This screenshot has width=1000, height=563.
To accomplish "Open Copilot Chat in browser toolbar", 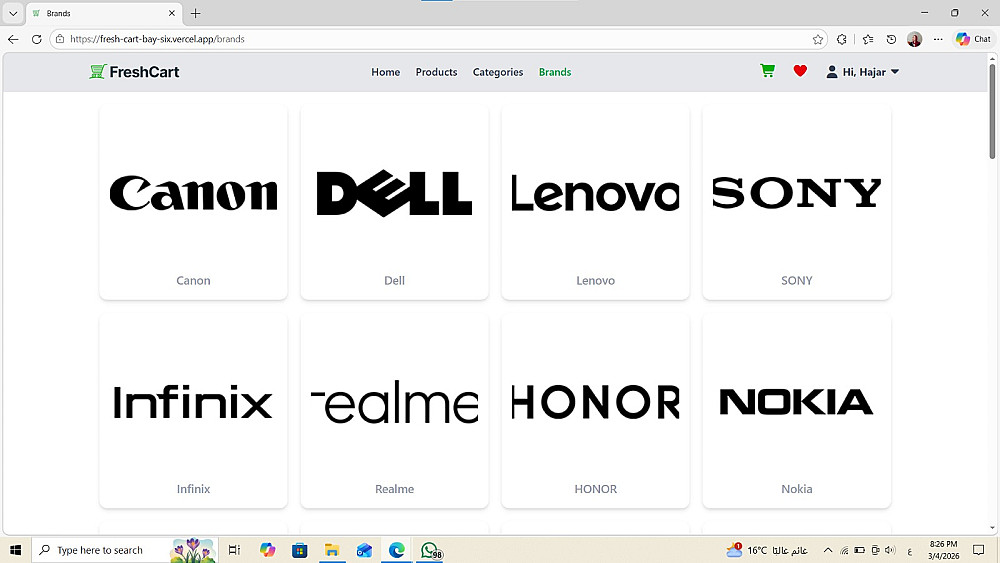I will [973, 39].
